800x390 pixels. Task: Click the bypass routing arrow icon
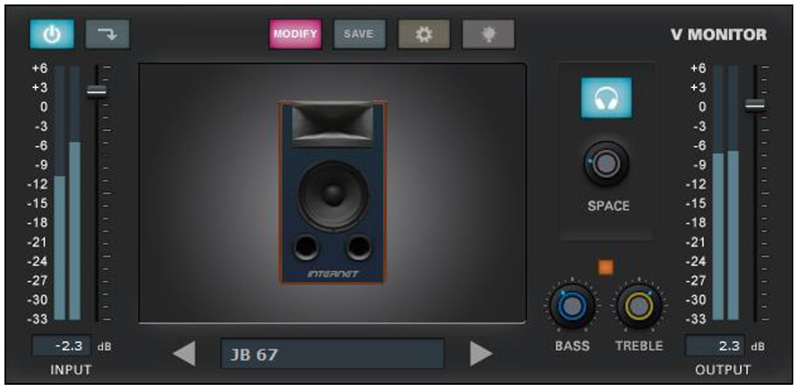(107, 34)
